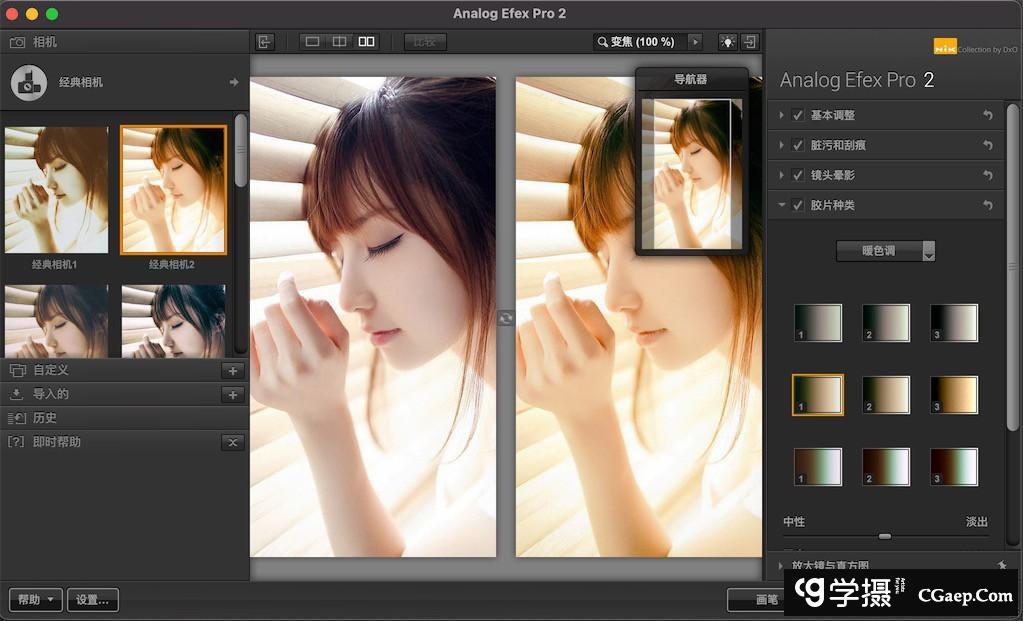Click the swap preview icon between images
Viewport: 1023px width, 621px height.
[x=506, y=317]
